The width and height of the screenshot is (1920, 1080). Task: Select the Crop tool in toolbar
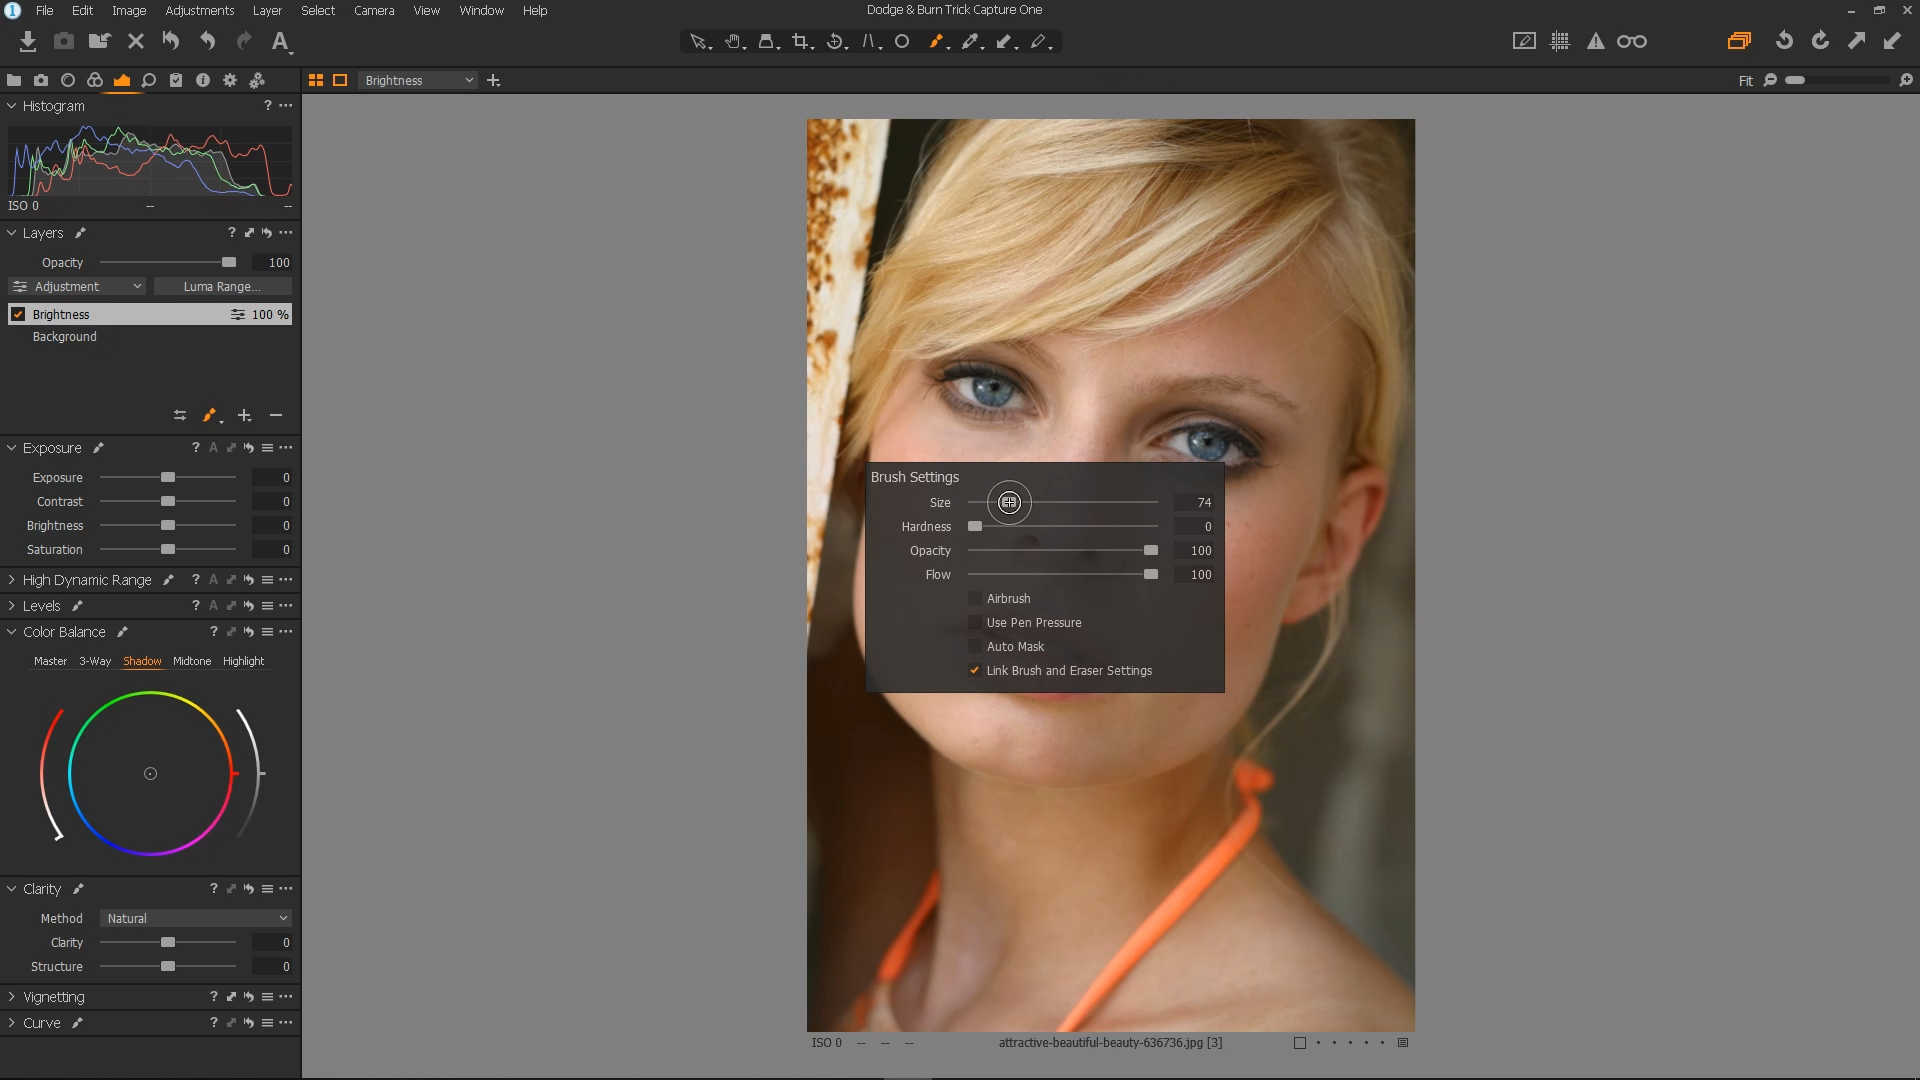[800, 41]
